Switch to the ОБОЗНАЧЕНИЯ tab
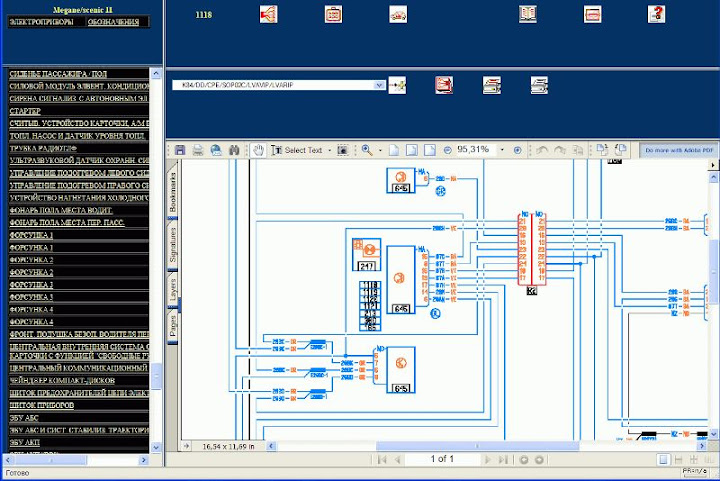 click(x=113, y=22)
